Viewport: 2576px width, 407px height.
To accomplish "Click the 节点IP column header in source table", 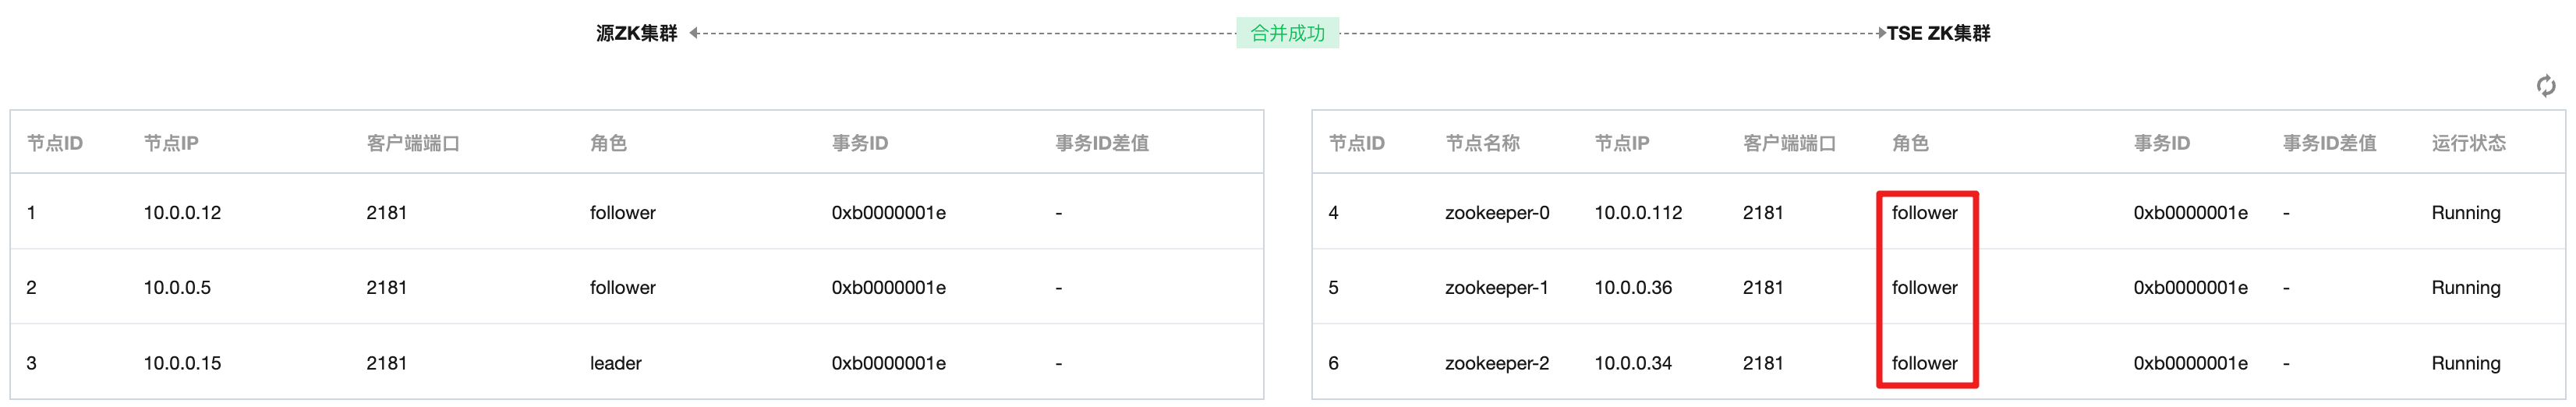I will pyautogui.click(x=171, y=143).
